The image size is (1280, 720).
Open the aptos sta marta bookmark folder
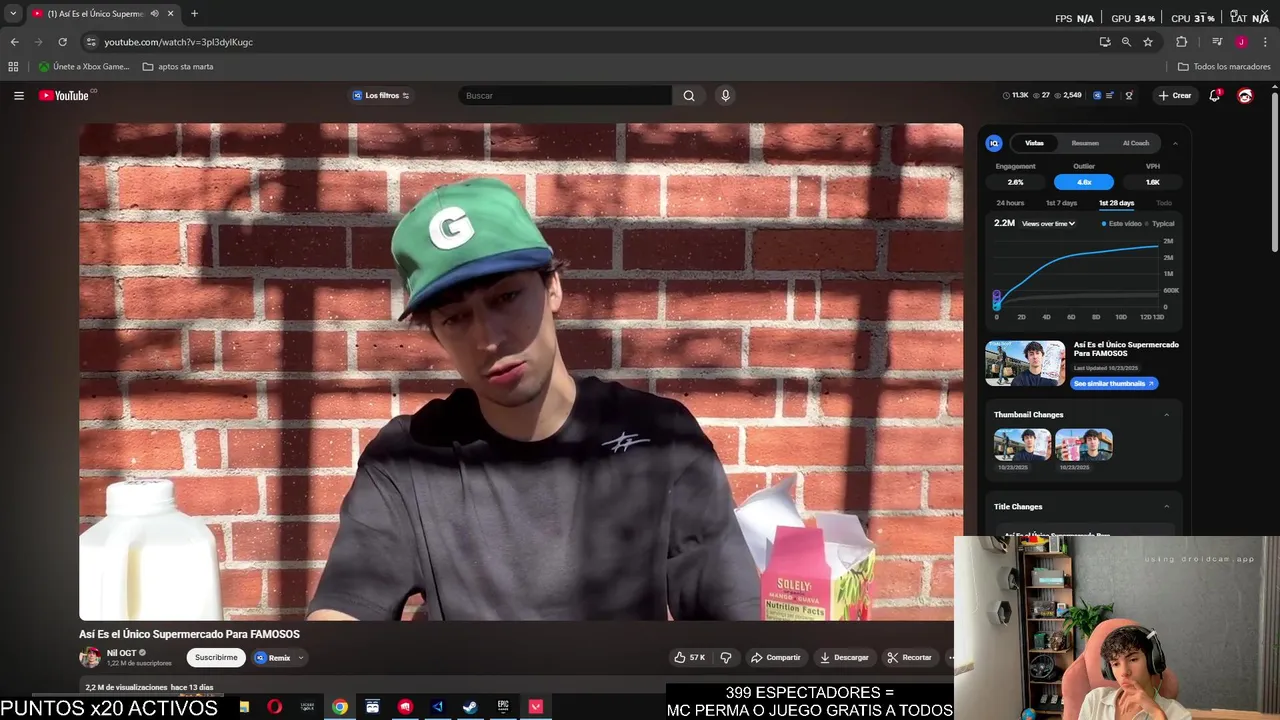tap(178, 67)
